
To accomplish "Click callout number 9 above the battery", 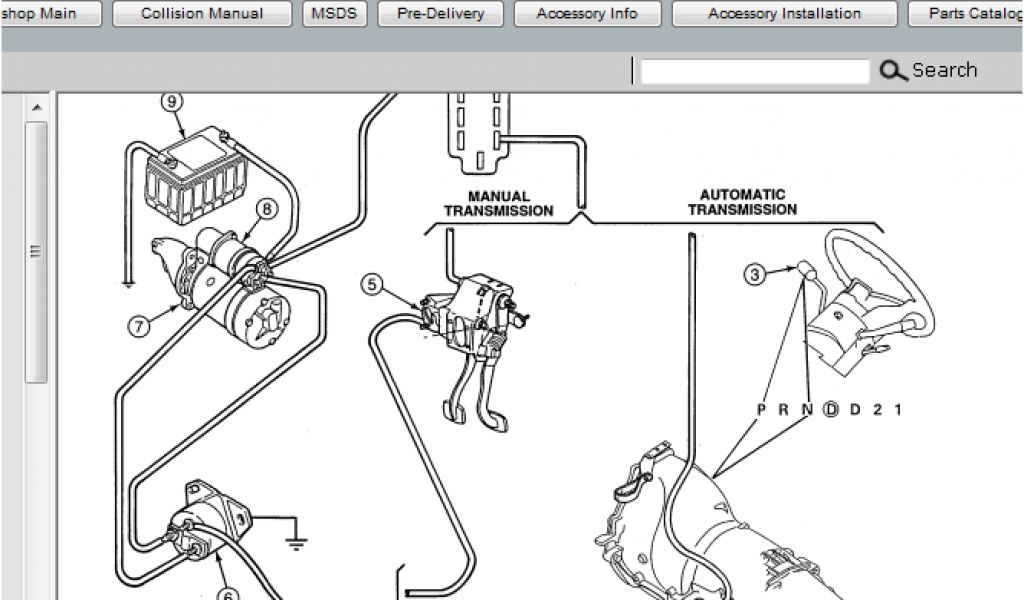I will [171, 101].
